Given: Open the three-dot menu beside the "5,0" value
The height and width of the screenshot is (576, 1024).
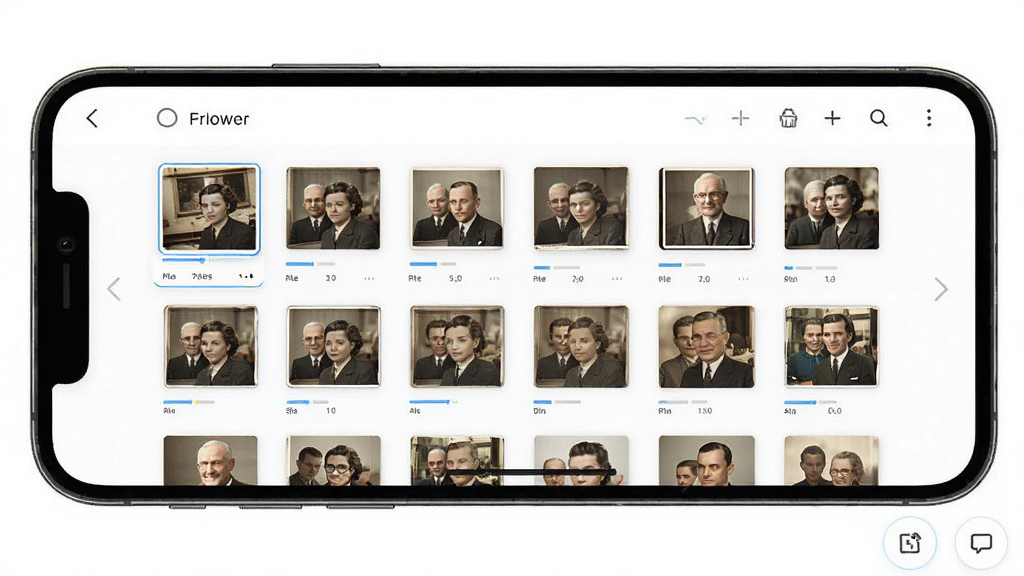Looking at the screenshot, I should point(494,278).
